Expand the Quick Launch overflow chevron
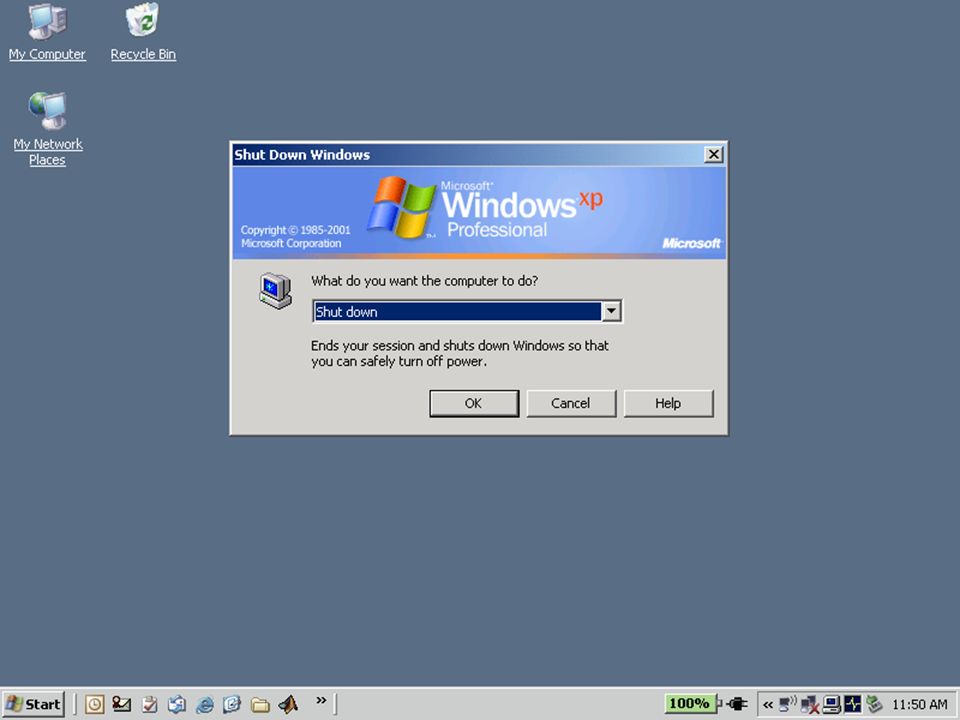This screenshot has width=960, height=720. click(x=321, y=700)
